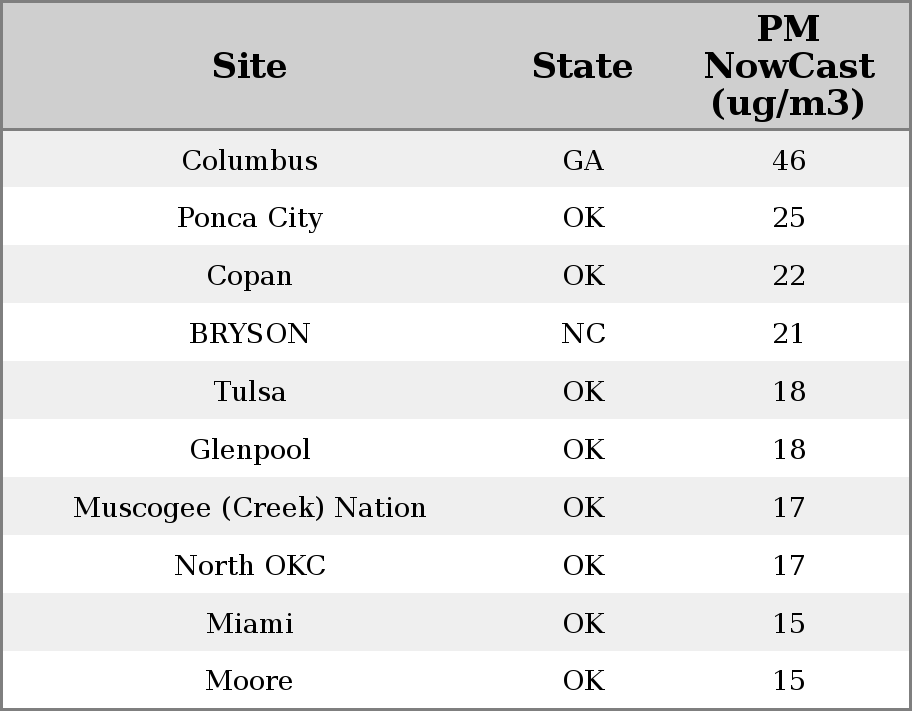The image size is (912, 711).
Task: Click the Glenpool site name
Action: [250, 450]
